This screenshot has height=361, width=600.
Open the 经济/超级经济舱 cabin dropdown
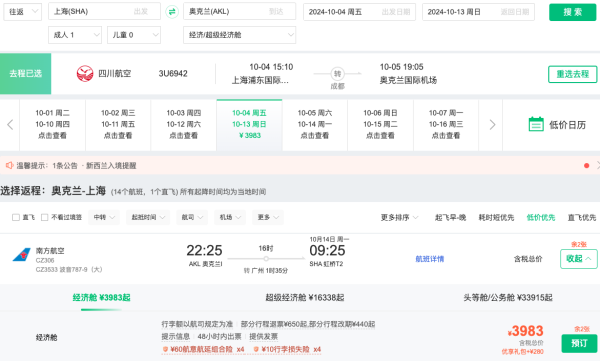coord(240,35)
